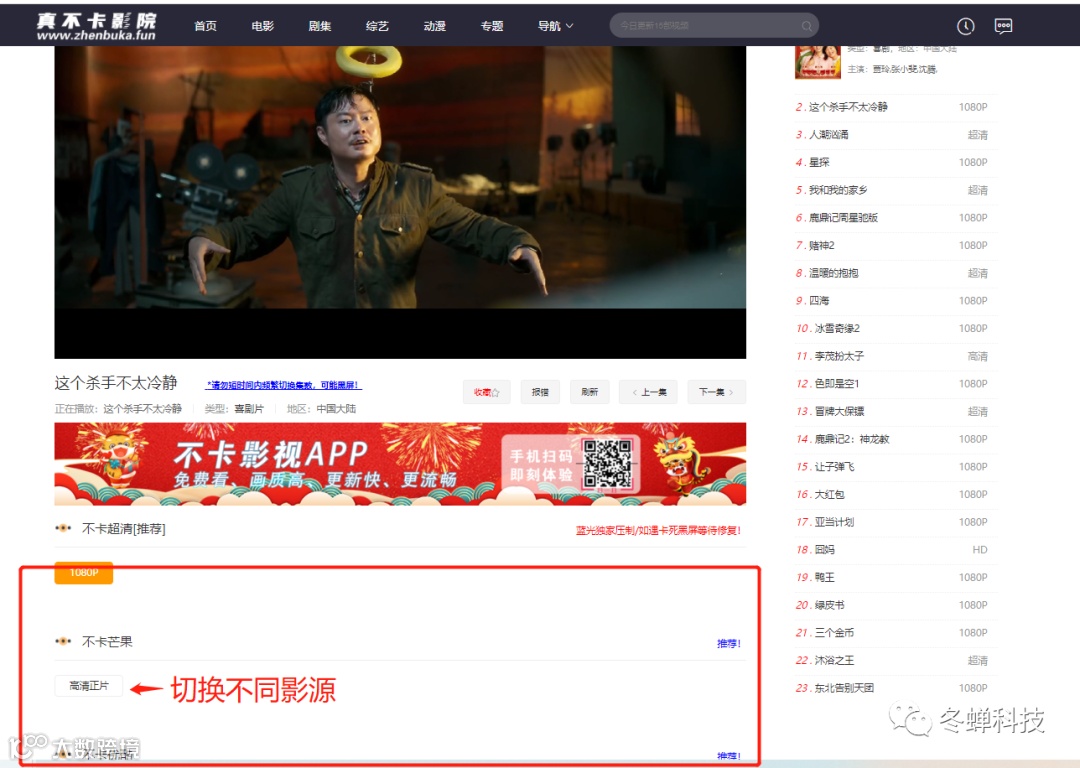Viewport: 1080px width, 768px height.
Task: Click the 不卡超清[推荐] source heading
Action: click(x=123, y=528)
